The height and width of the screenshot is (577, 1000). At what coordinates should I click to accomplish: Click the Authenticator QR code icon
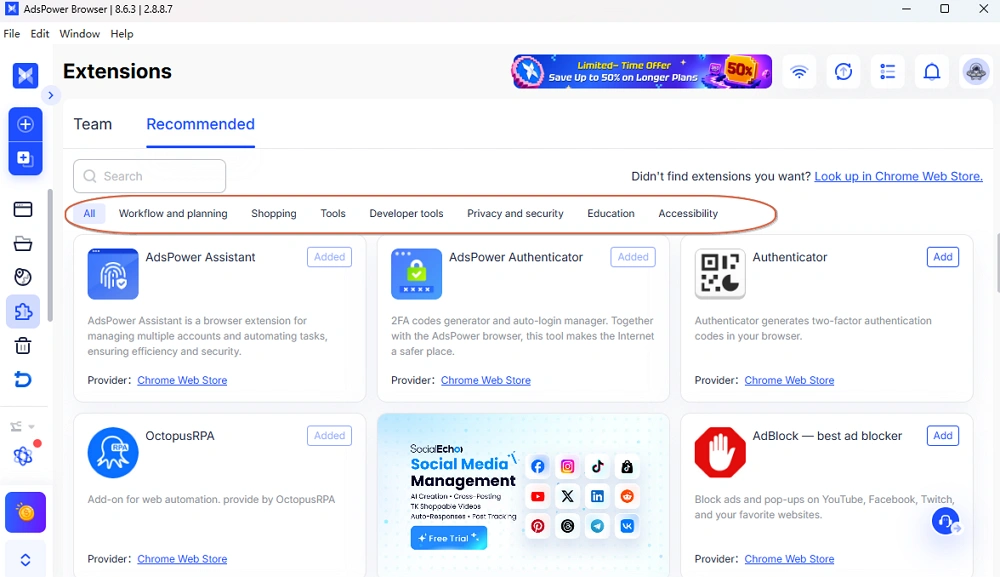(x=720, y=274)
